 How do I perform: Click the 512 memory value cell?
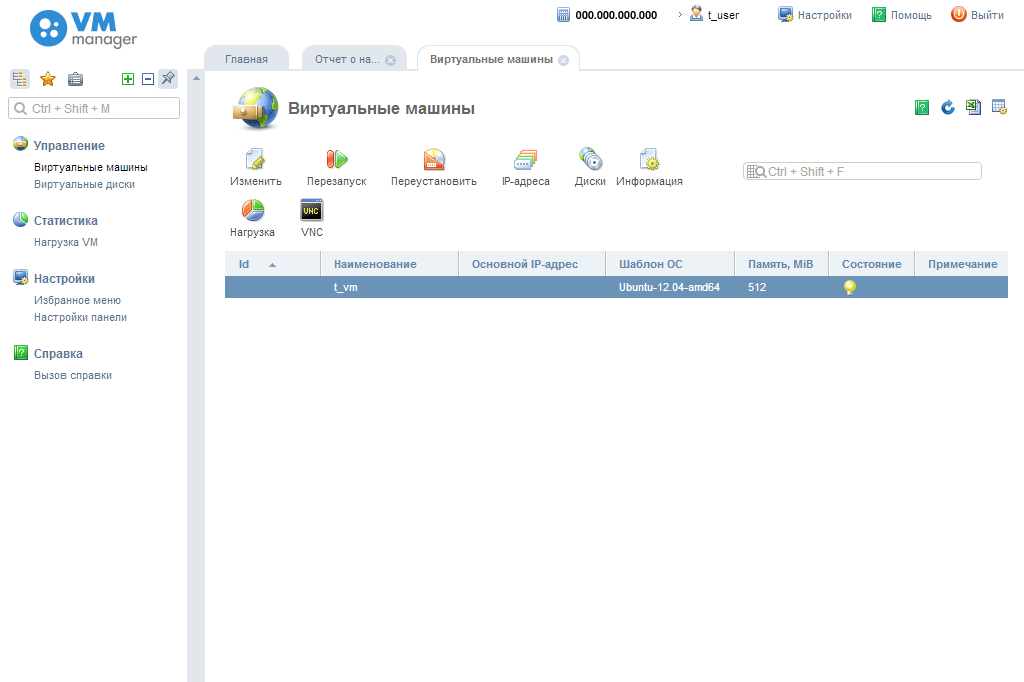(x=781, y=287)
